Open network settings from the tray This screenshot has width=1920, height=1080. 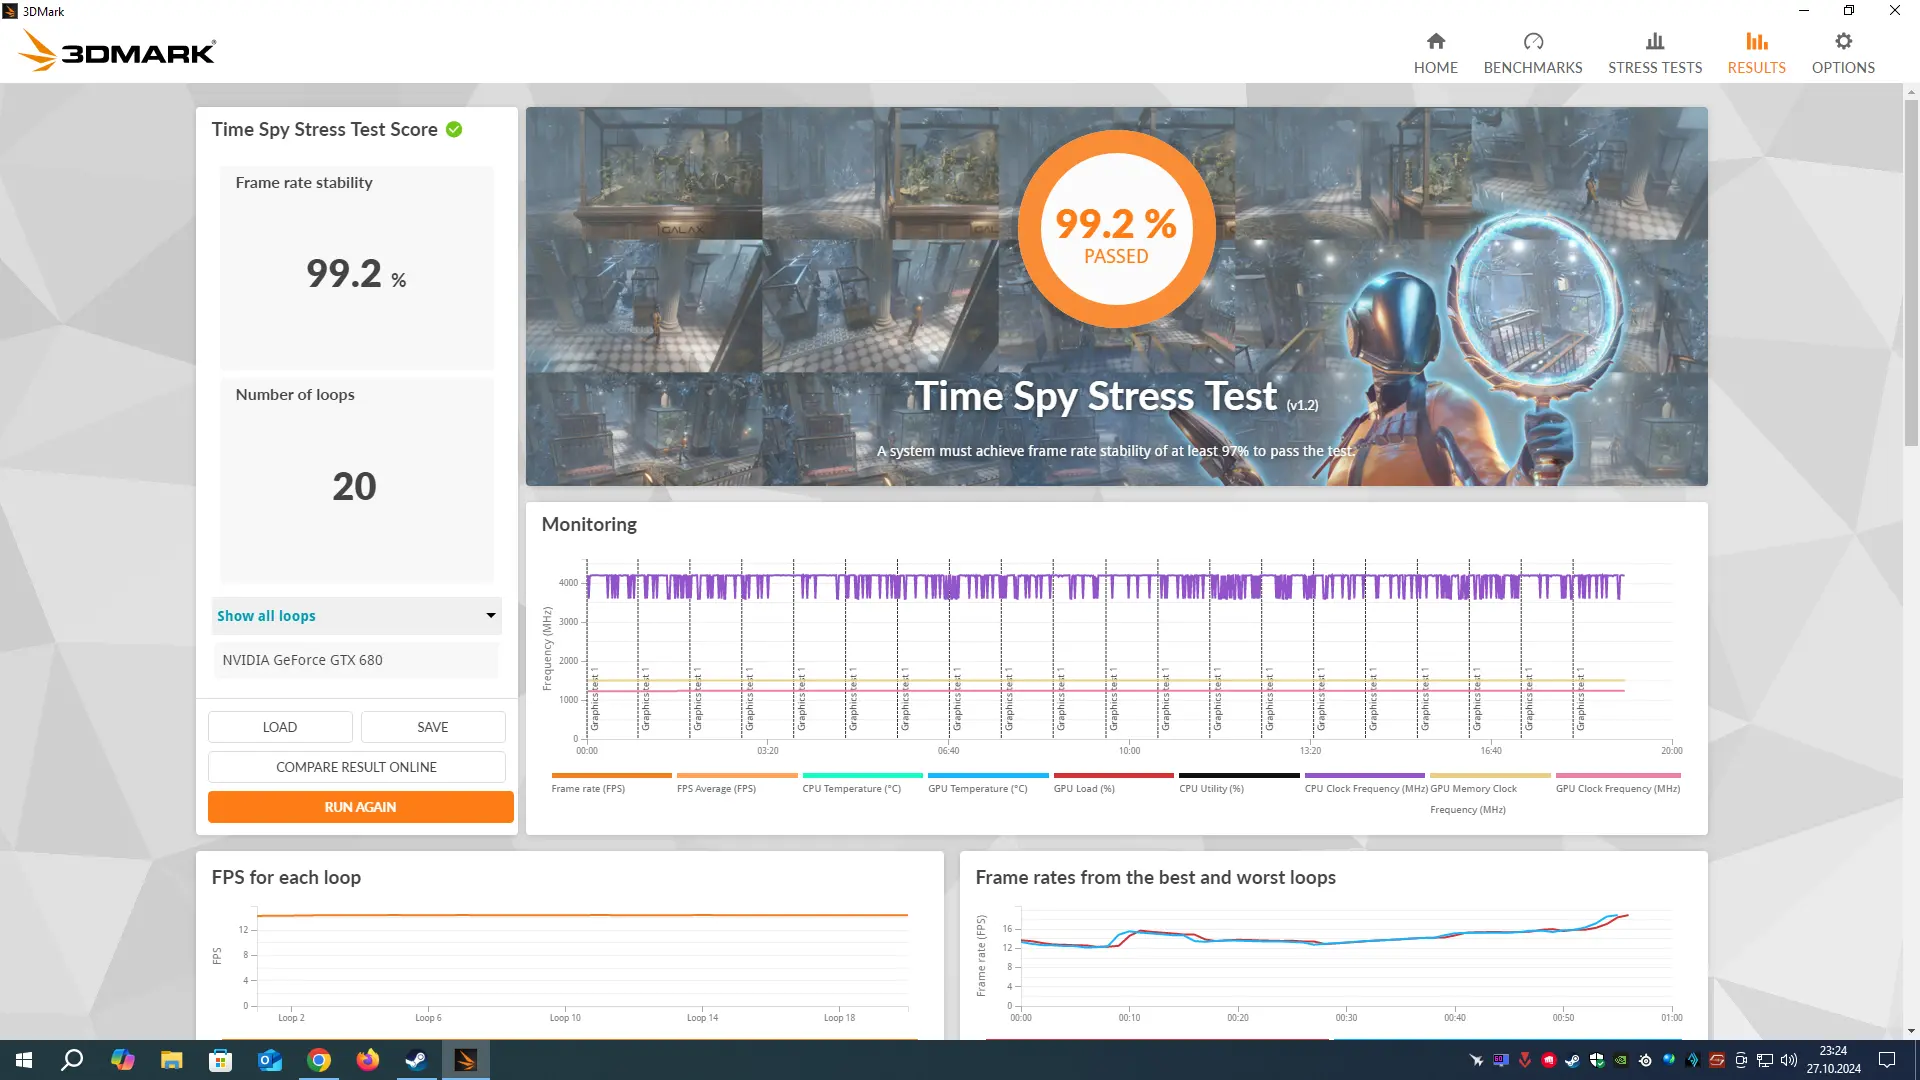point(1765,1060)
